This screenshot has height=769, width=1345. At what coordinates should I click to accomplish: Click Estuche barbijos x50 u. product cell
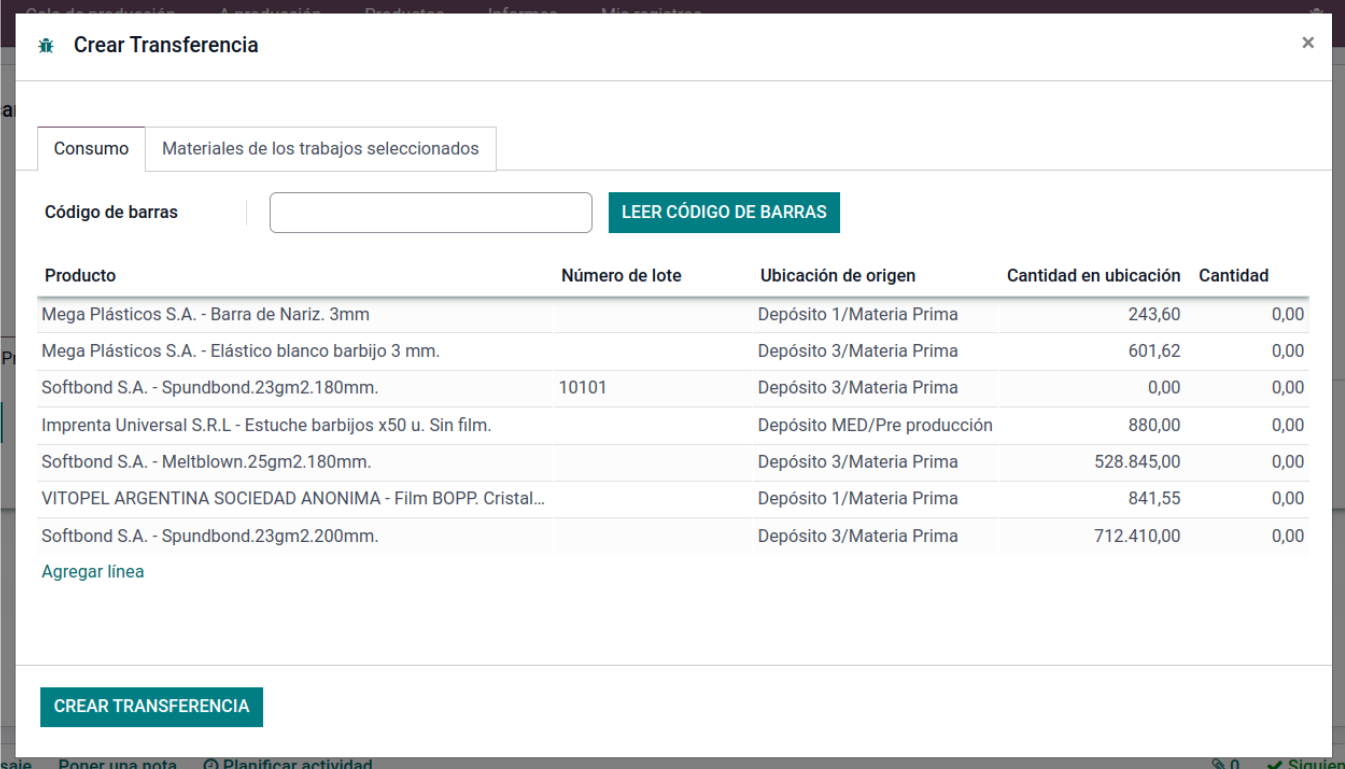click(x=266, y=426)
